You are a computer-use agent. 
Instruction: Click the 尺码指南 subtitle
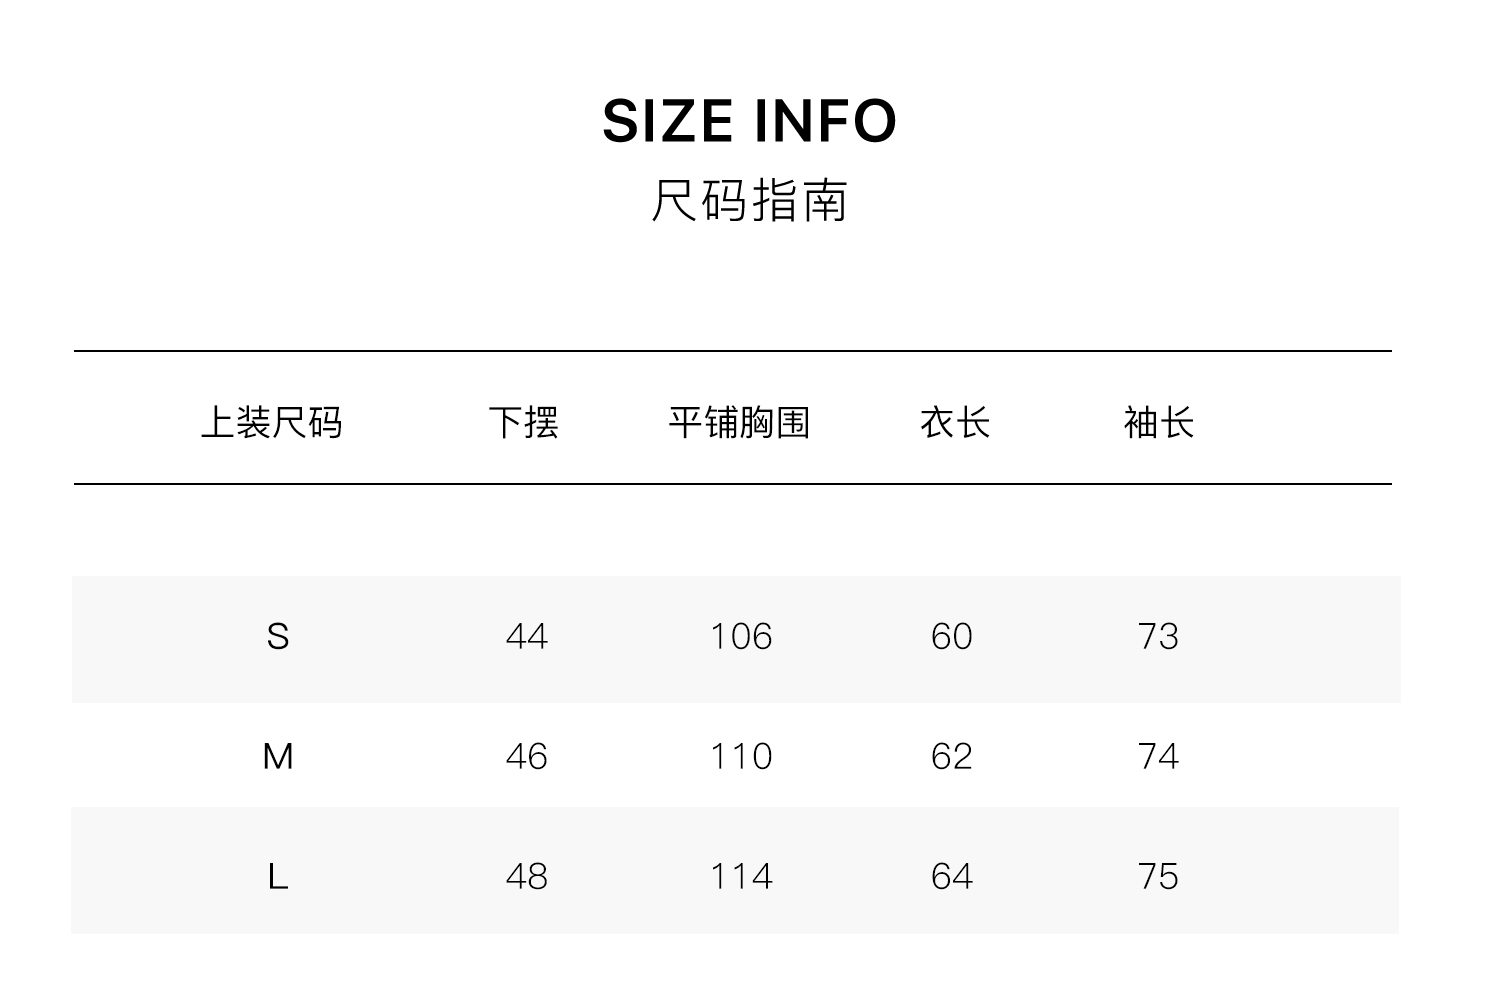click(749, 200)
